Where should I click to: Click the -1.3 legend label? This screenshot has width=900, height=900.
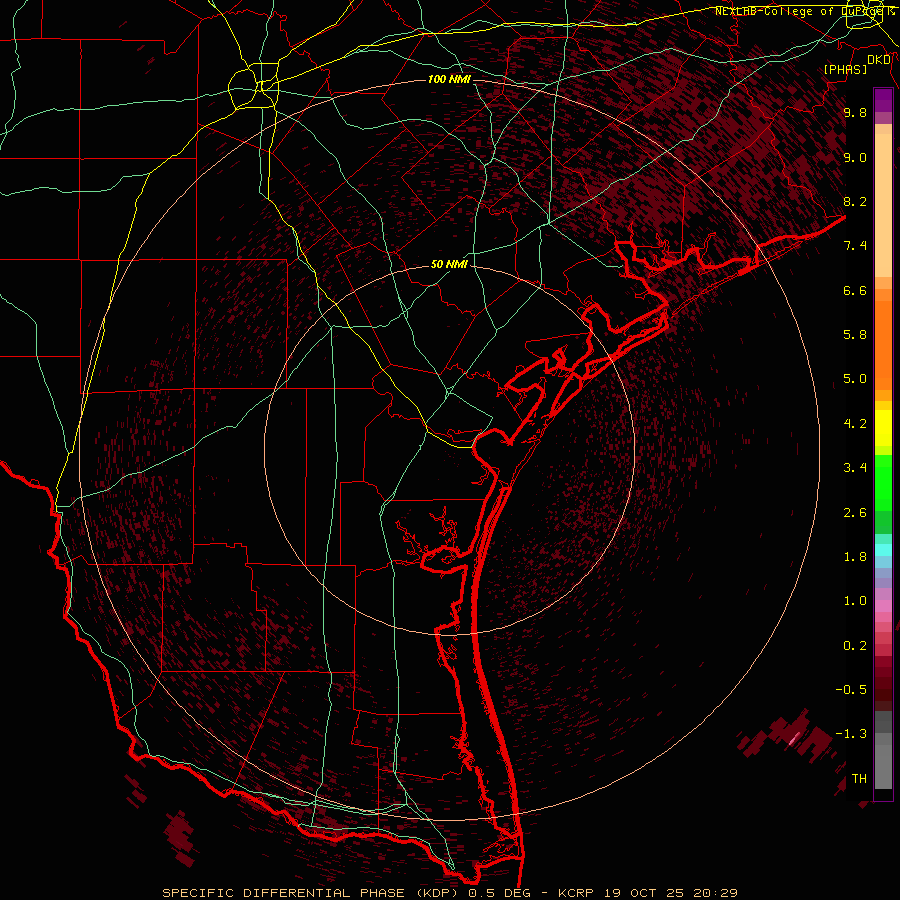click(851, 734)
